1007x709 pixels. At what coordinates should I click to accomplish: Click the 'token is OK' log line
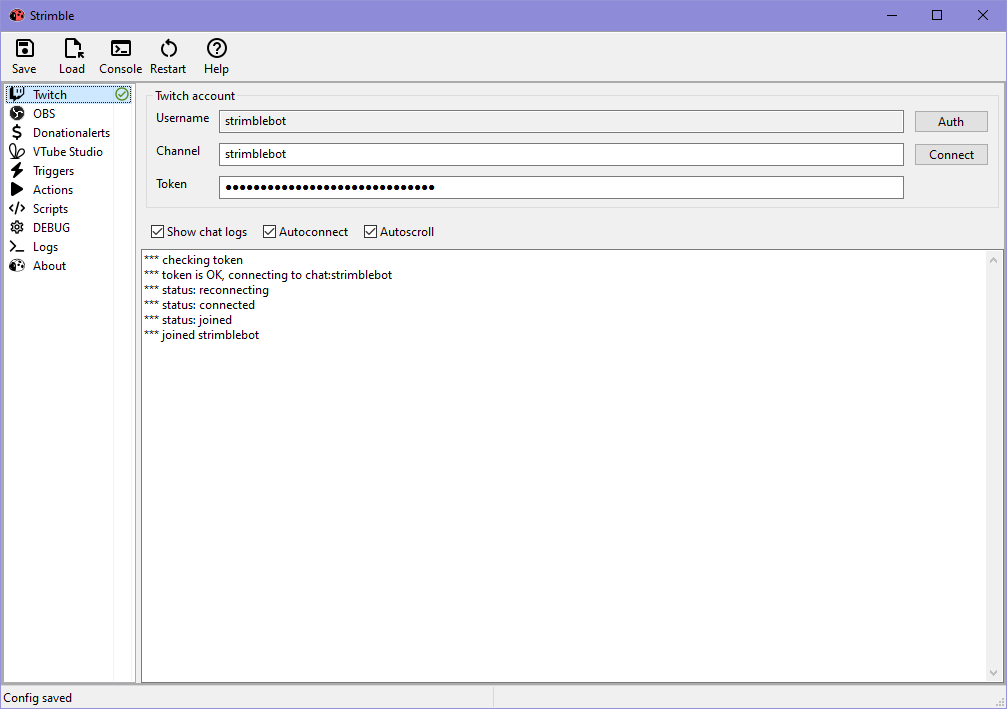268,275
